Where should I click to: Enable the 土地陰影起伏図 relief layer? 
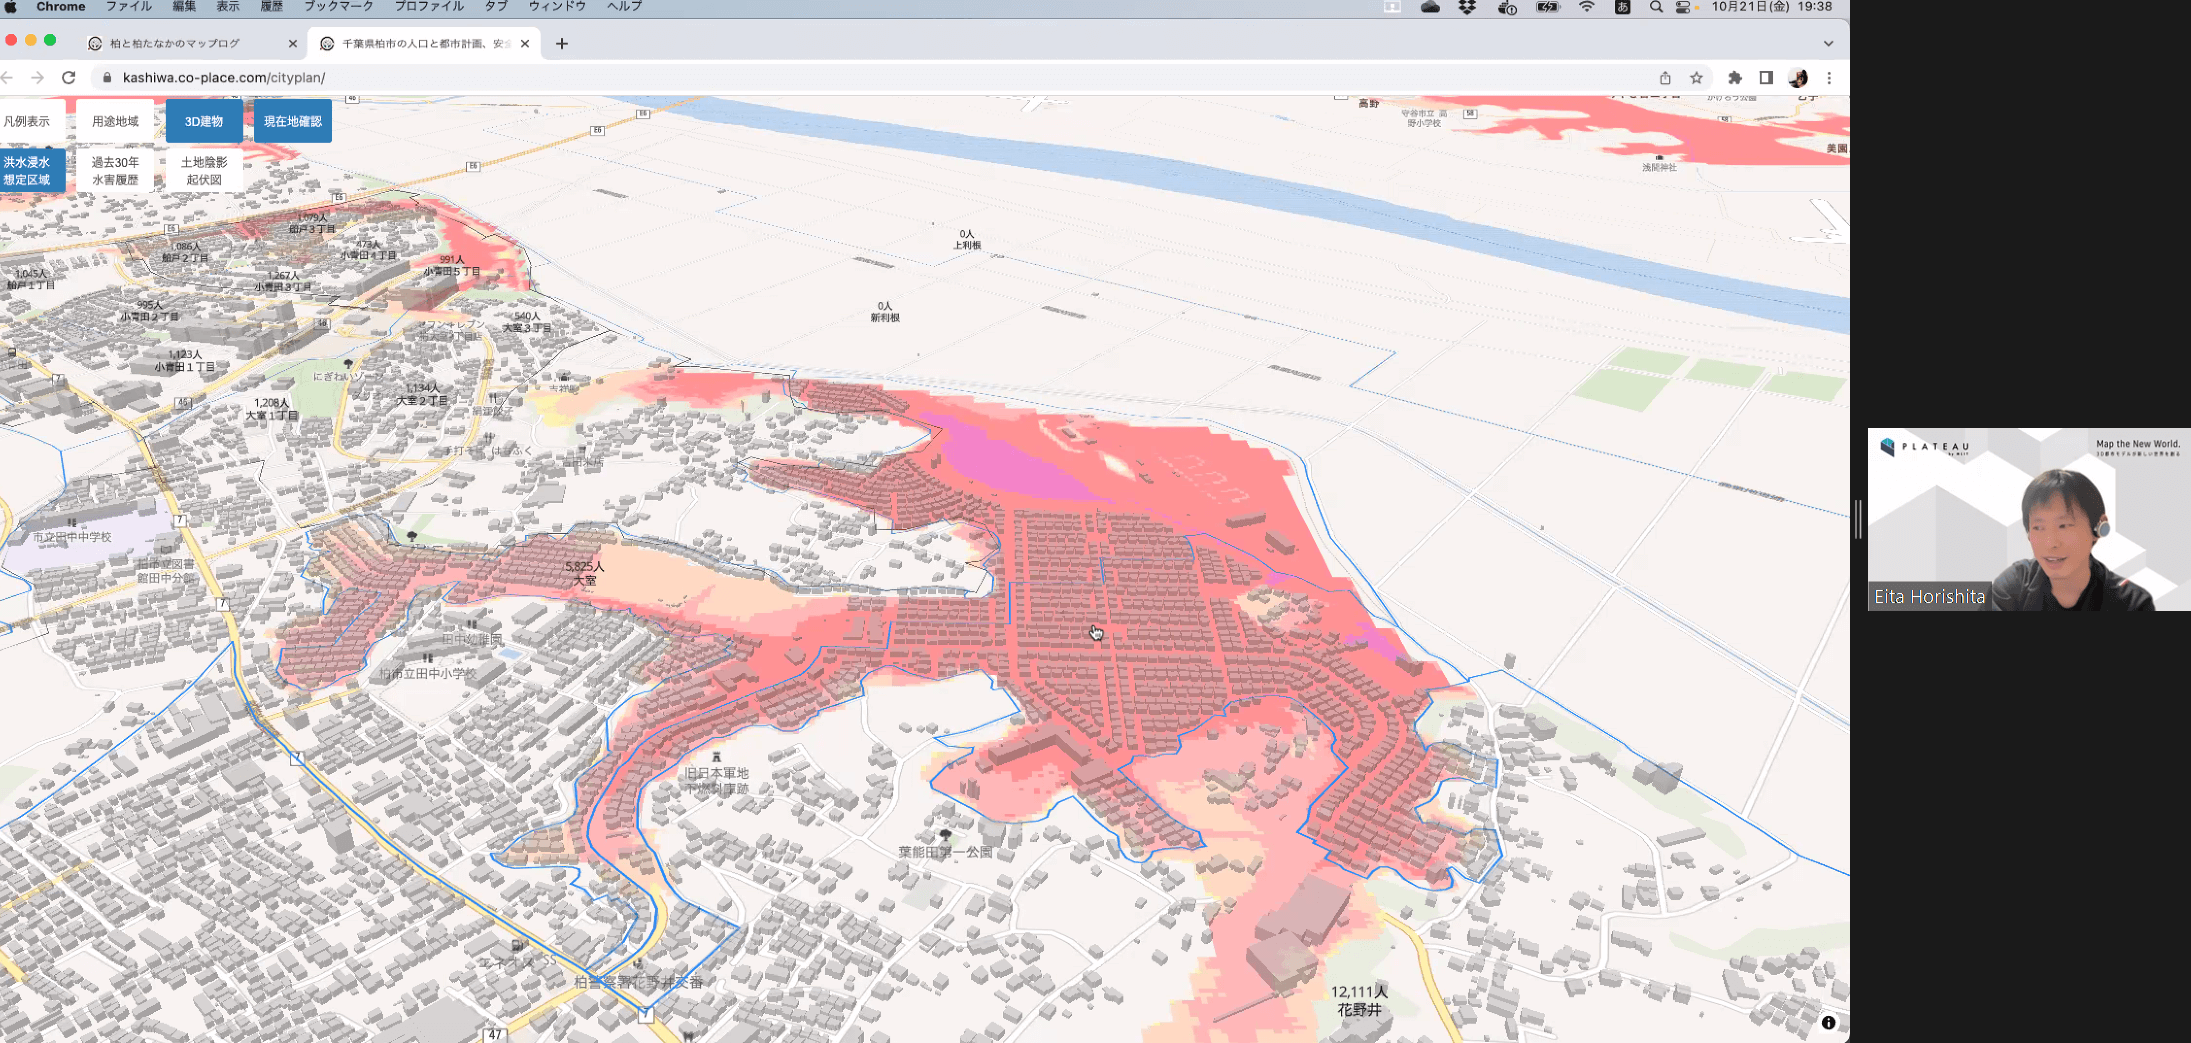point(204,171)
